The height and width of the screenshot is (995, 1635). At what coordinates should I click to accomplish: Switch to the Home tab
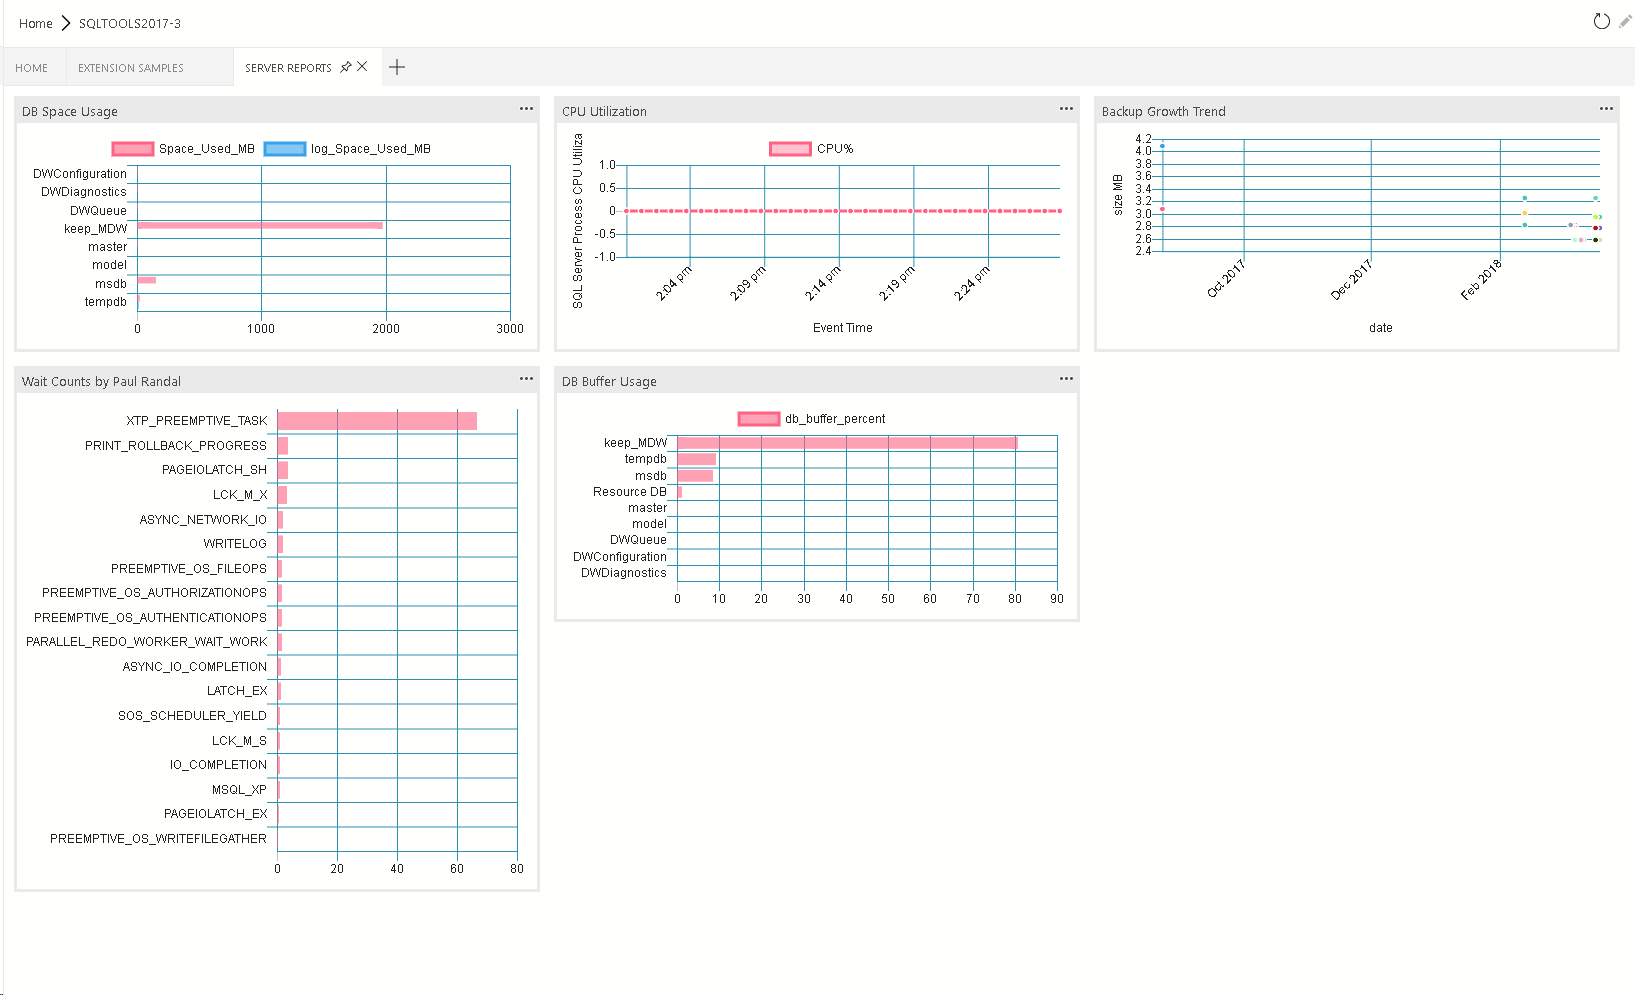tap(32, 68)
